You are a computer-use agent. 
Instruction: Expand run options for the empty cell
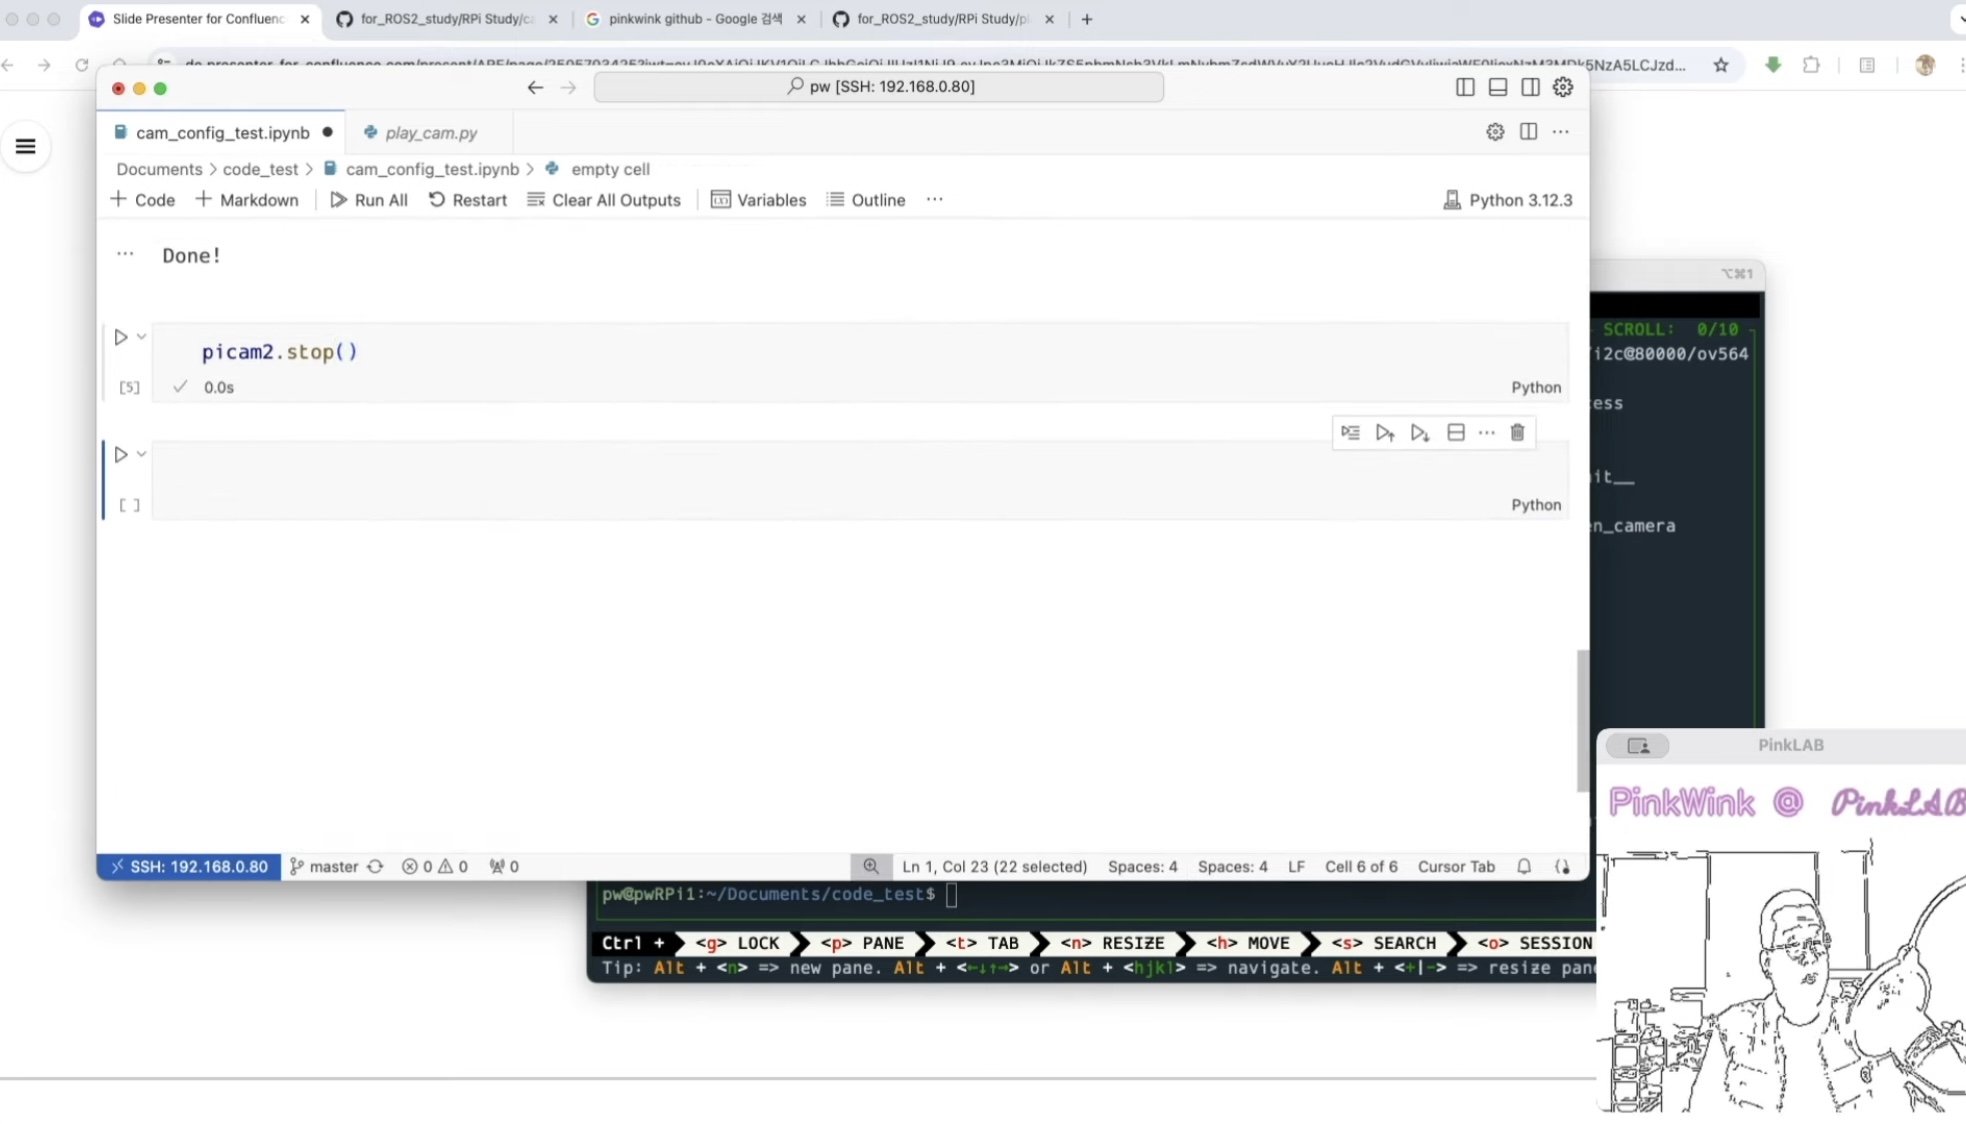[x=142, y=454]
